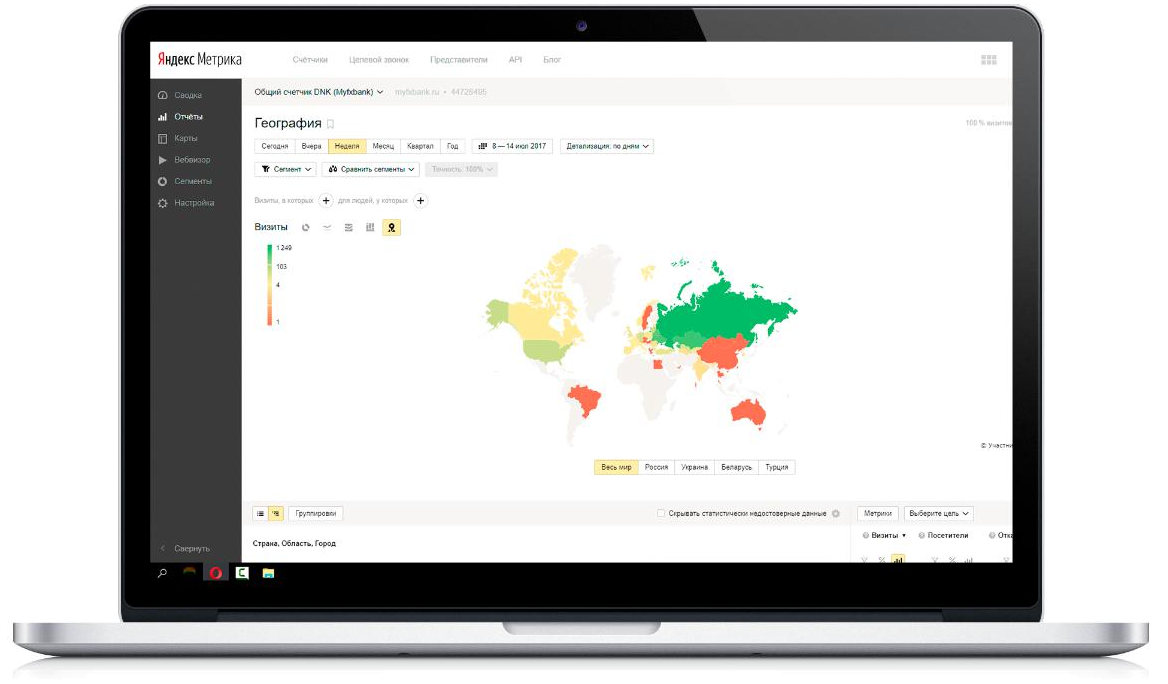The image size is (1168, 684).
Task: Open the Счётчики top menu item
Action: (x=310, y=60)
